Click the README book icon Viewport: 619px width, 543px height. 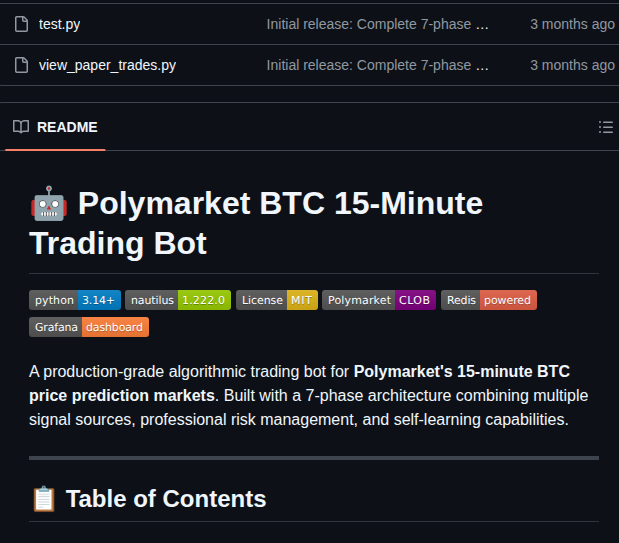pyautogui.click(x=21, y=127)
